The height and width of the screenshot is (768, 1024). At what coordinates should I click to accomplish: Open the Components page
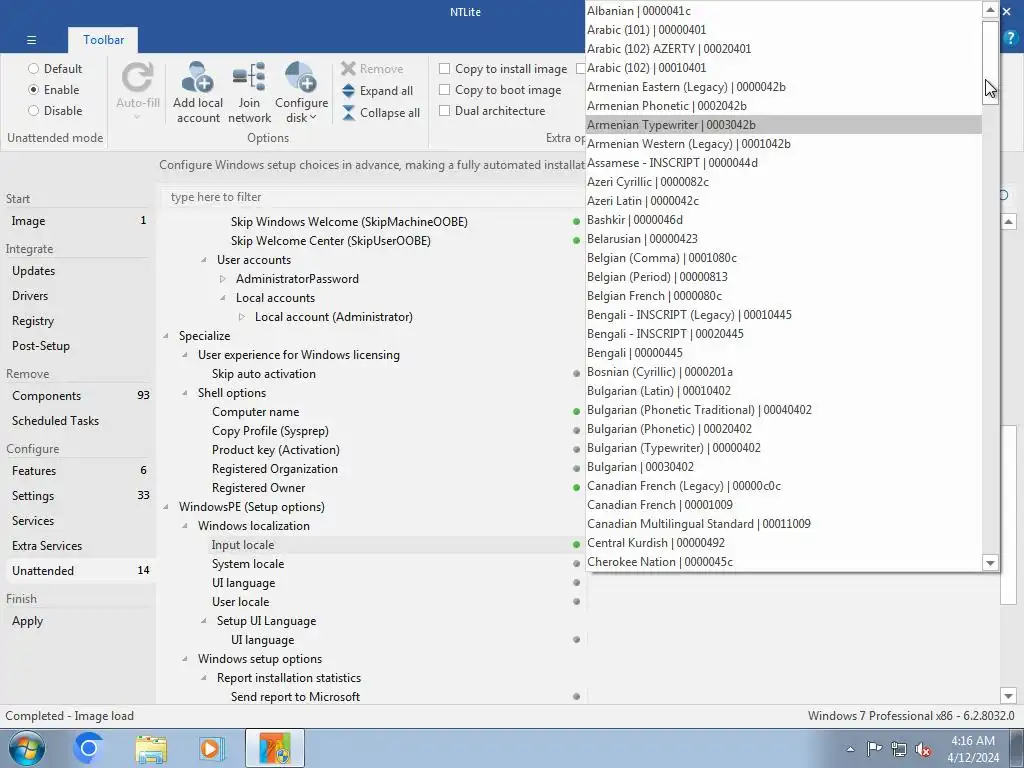78,395
